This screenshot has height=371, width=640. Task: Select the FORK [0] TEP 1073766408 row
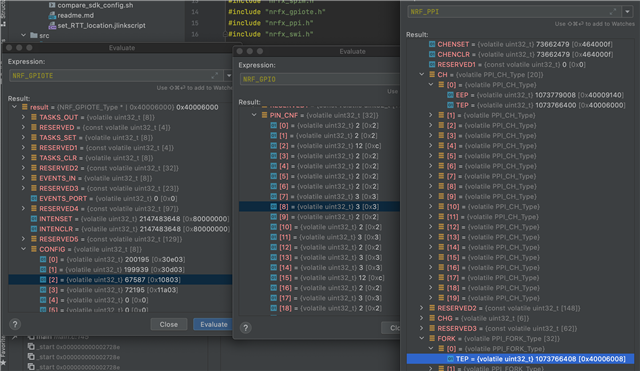point(520,359)
